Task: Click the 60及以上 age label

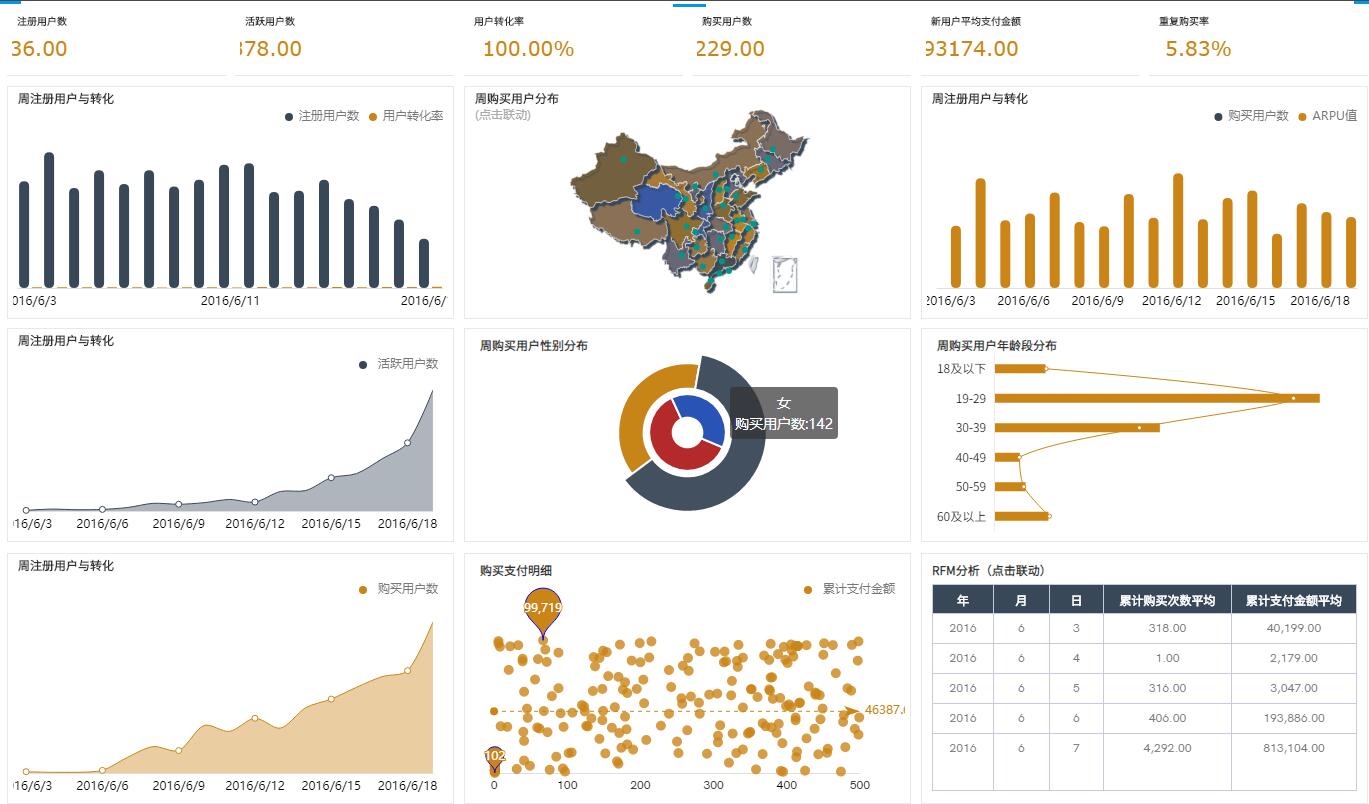Action: click(x=961, y=517)
